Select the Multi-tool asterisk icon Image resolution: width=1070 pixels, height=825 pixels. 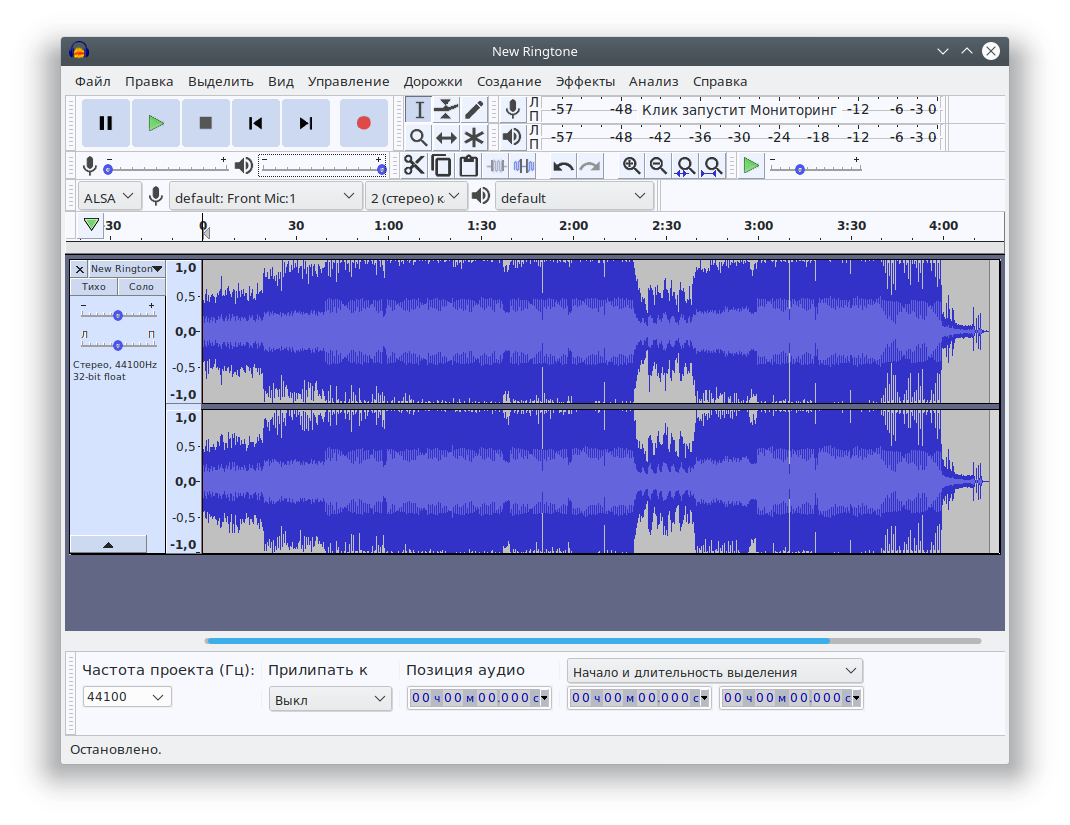474,137
